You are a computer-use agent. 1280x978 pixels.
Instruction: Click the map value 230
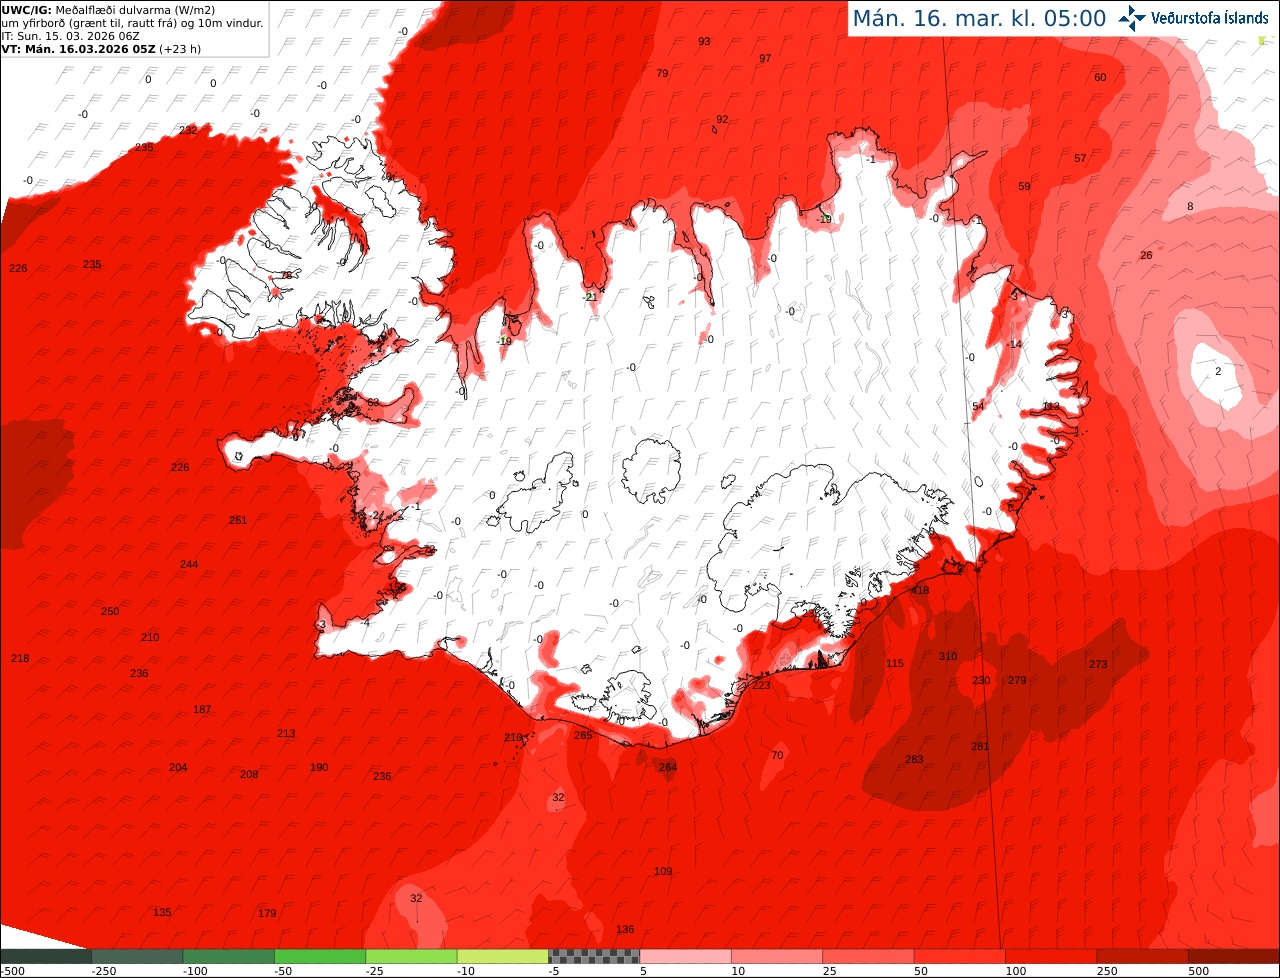click(x=981, y=681)
